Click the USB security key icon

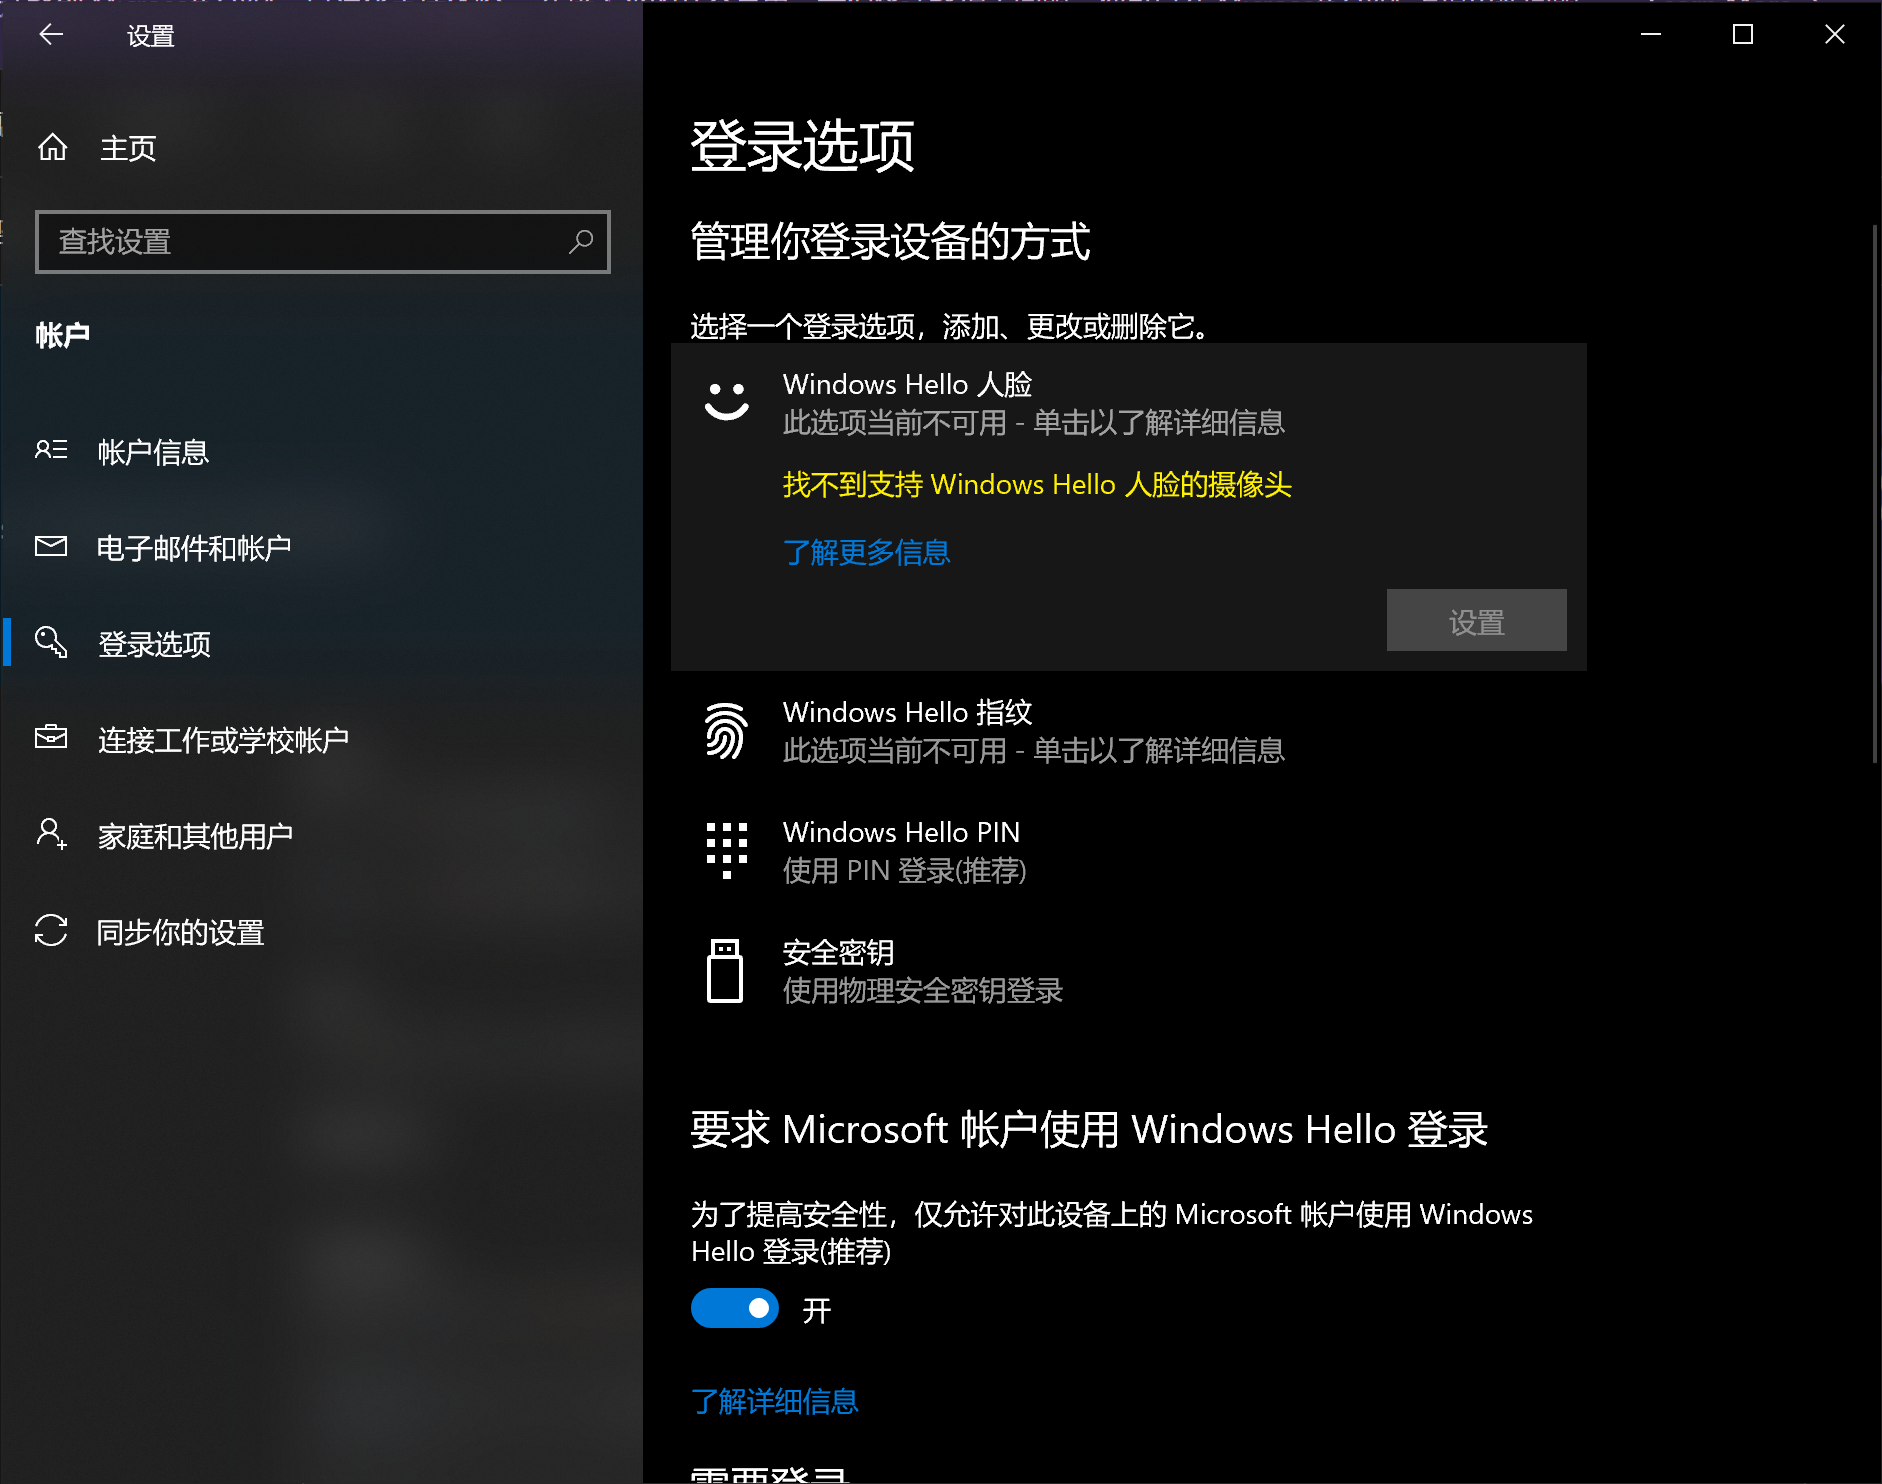point(725,970)
